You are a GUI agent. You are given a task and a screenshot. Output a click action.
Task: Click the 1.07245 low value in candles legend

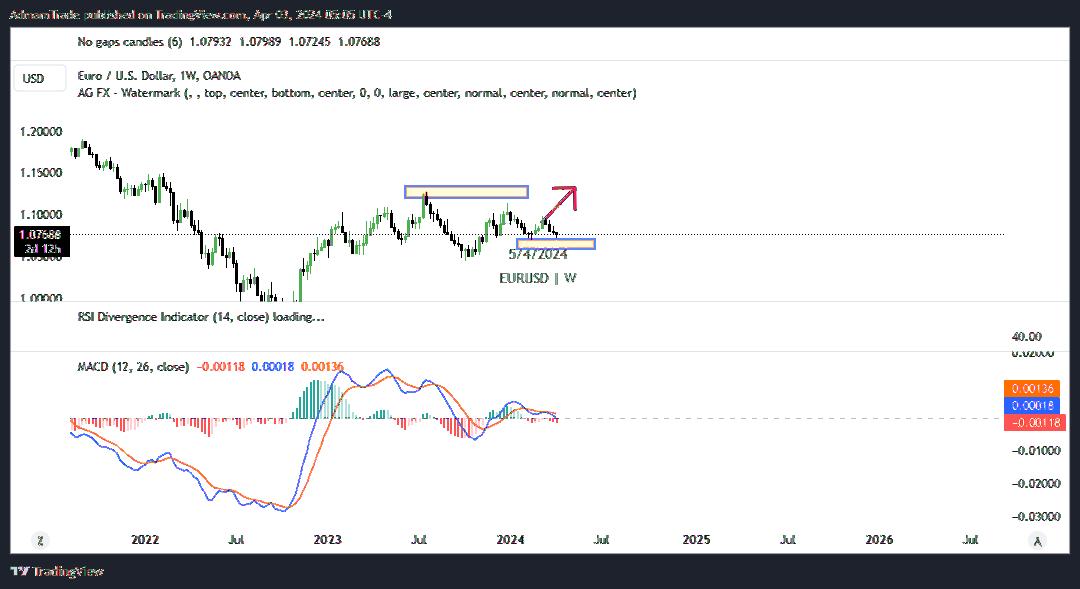(x=310, y=42)
